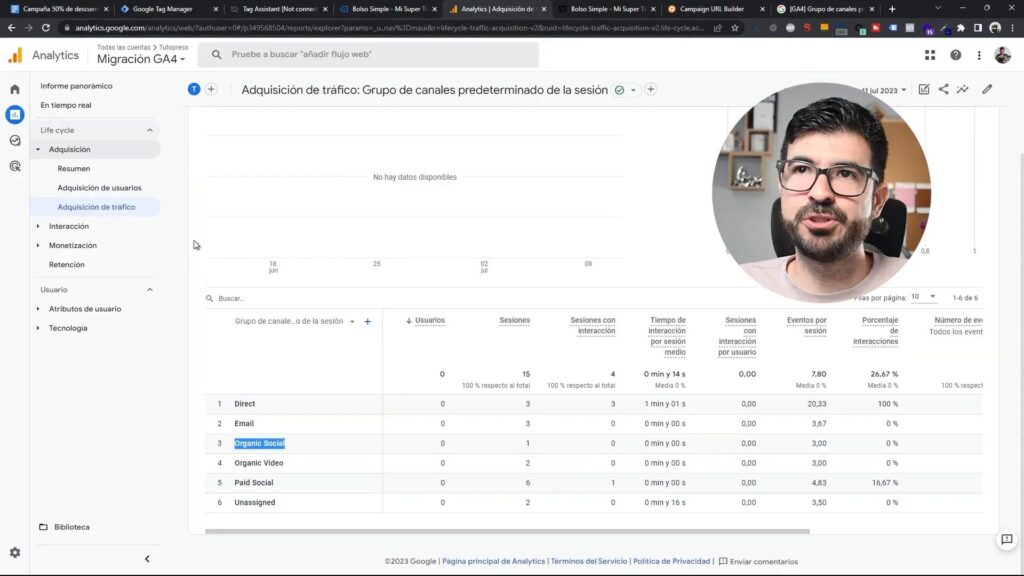Open Informe panorámico

(x=76, y=86)
